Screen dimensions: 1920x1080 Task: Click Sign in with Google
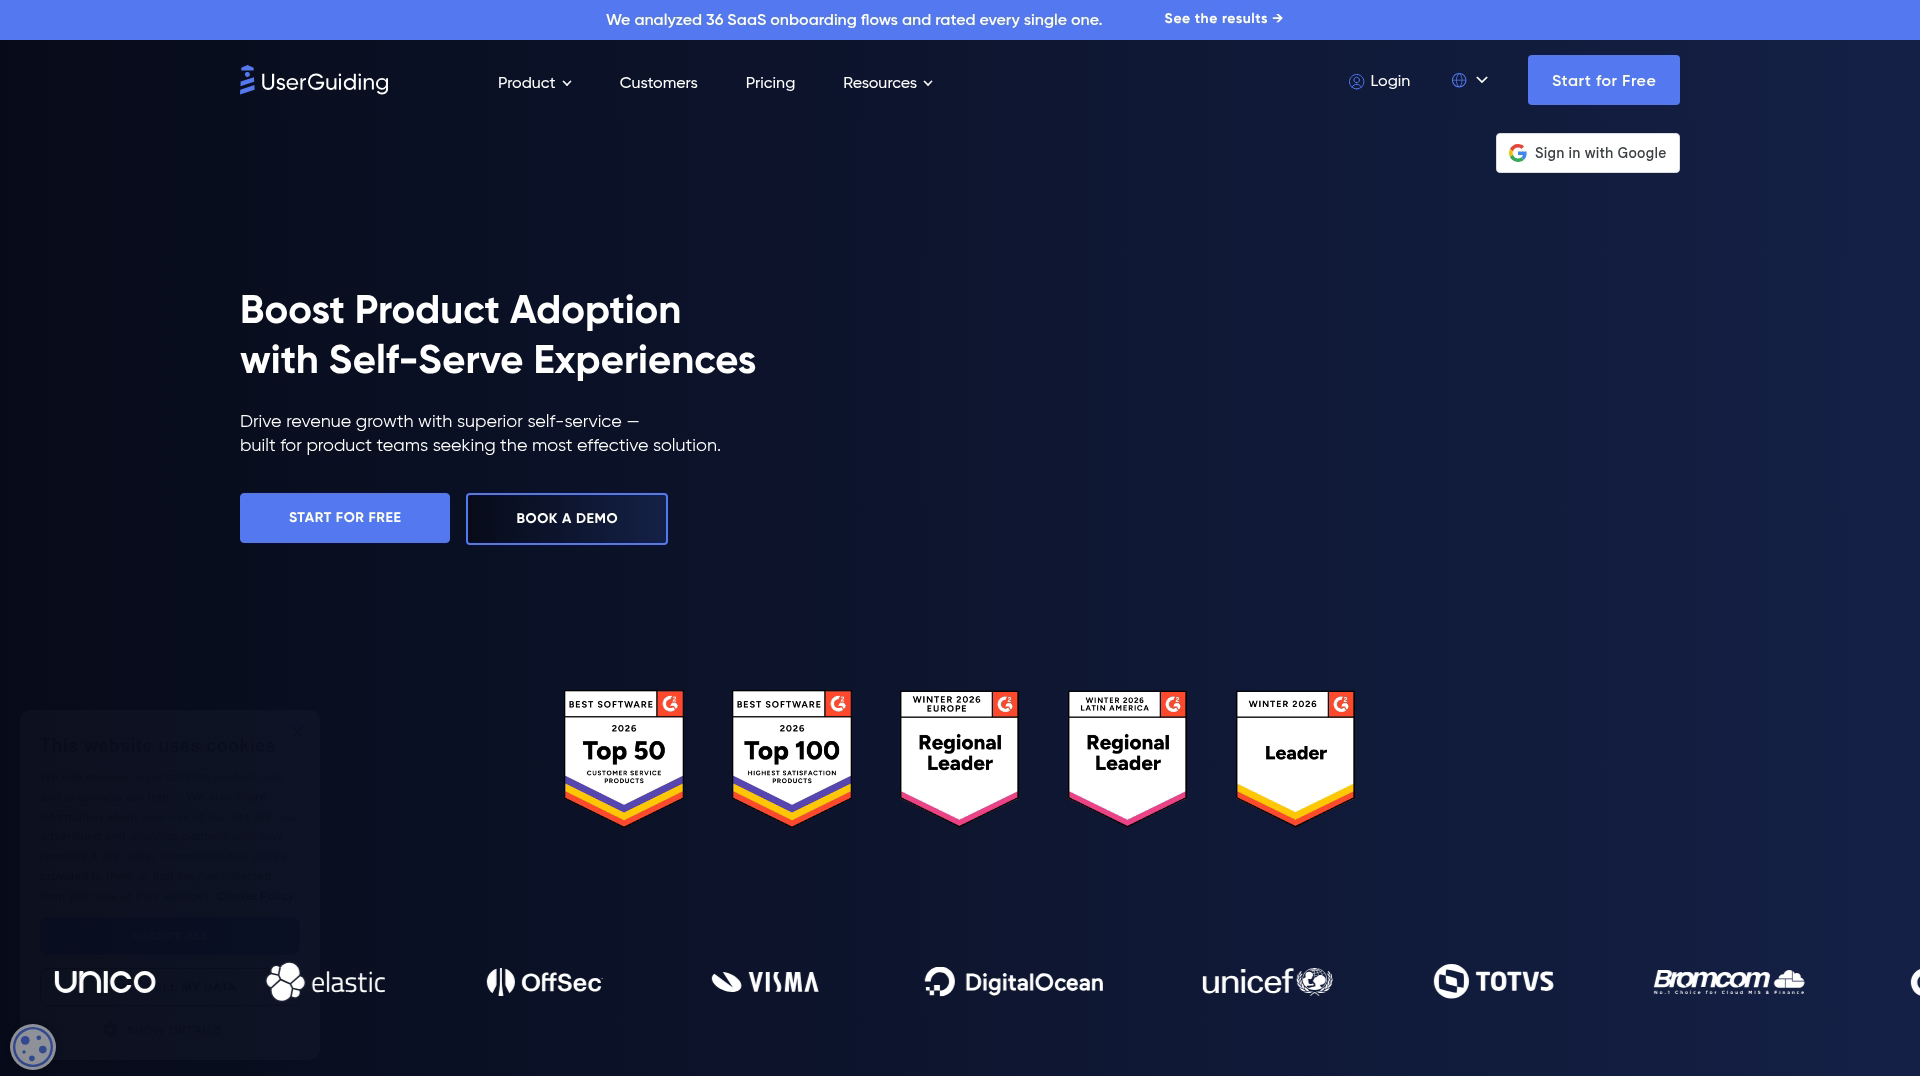click(x=1588, y=153)
